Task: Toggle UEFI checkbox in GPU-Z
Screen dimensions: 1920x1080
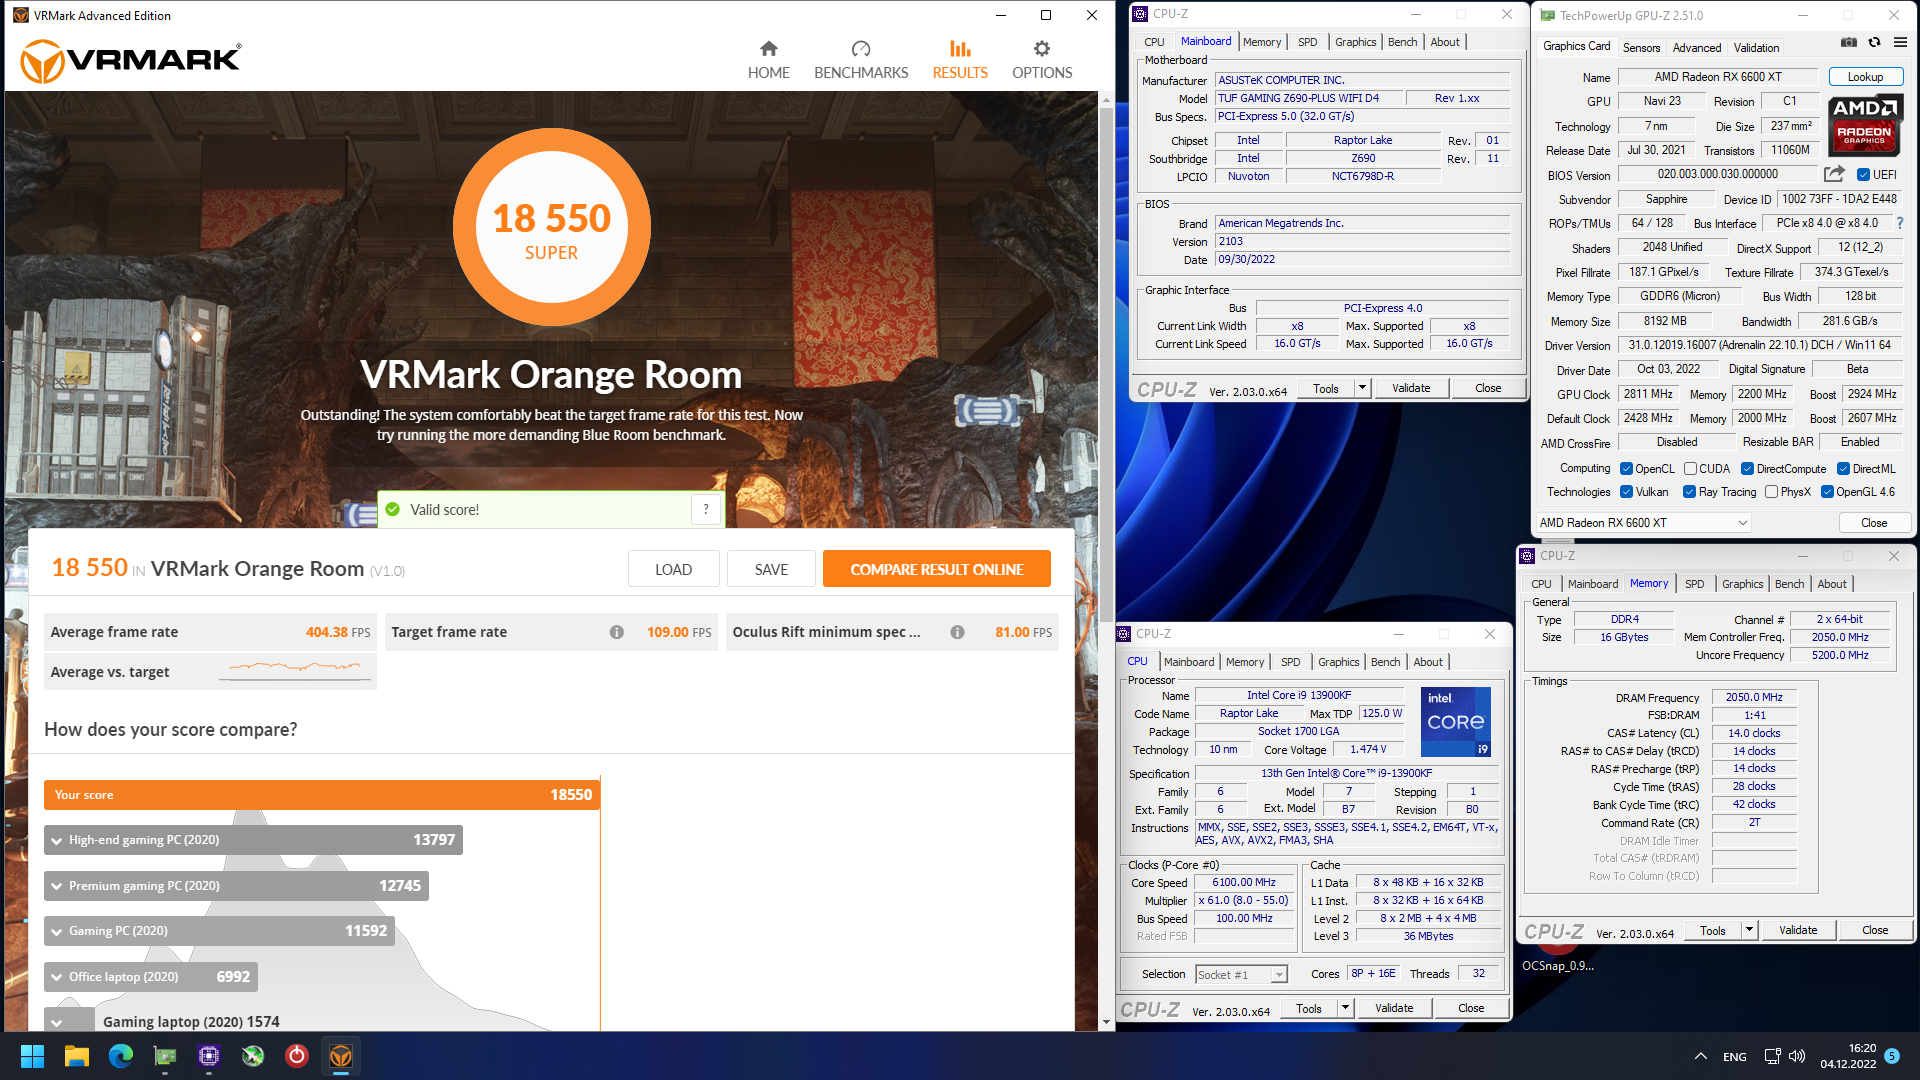Action: pos(1863,174)
